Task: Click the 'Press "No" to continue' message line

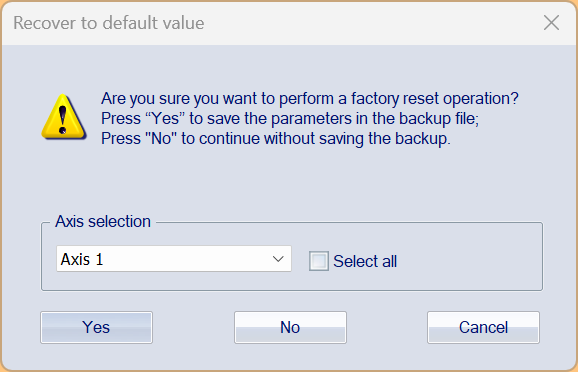Action: (x=276, y=139)
